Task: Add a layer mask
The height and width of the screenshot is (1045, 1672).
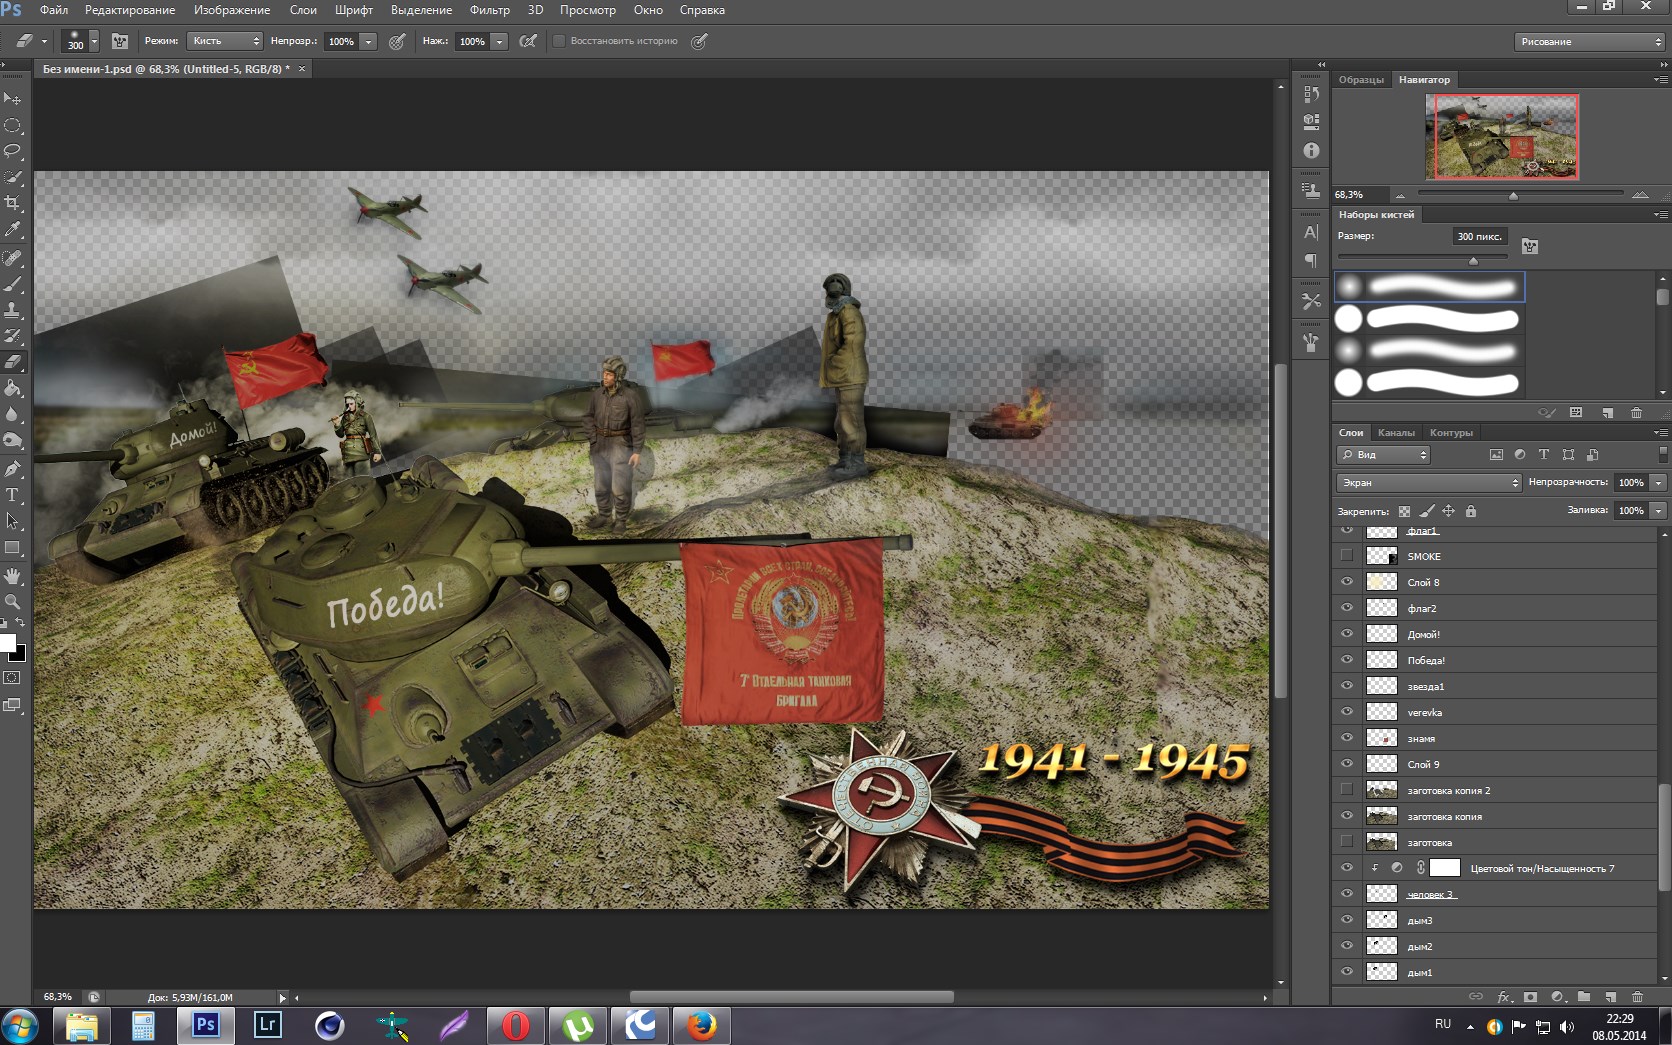Action: tap(1530, 996)
